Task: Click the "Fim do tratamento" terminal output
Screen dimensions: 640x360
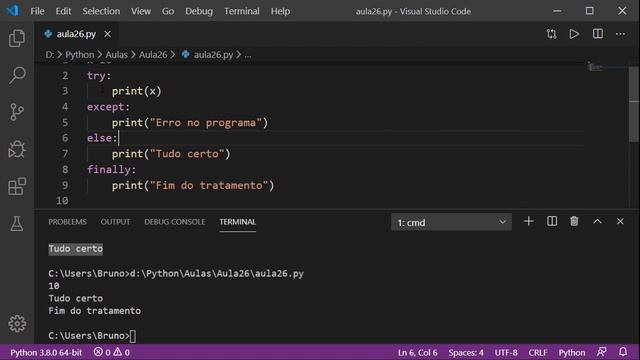Action: (95, 311)
